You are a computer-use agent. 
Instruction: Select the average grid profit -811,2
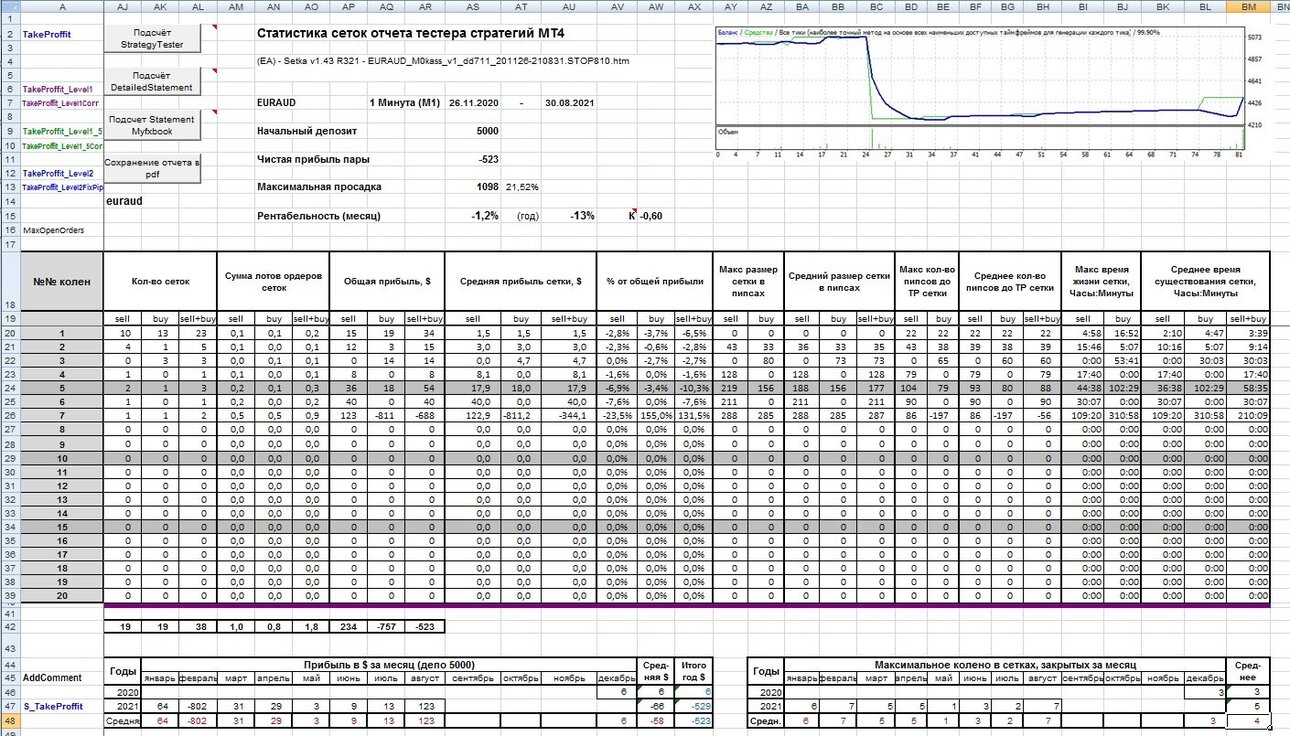pos(520,413)
